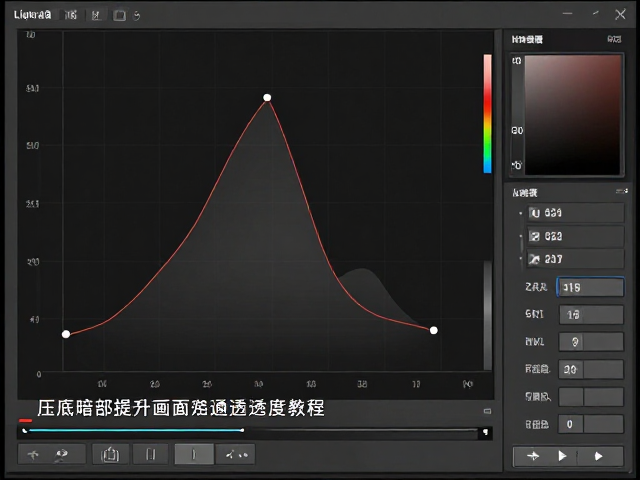Image resolution: width=640 pixels, height=480 pixels.
Task: Click the highlighted vertical-bar button in bottom toolbar
Action: click(x=194, y=454)
